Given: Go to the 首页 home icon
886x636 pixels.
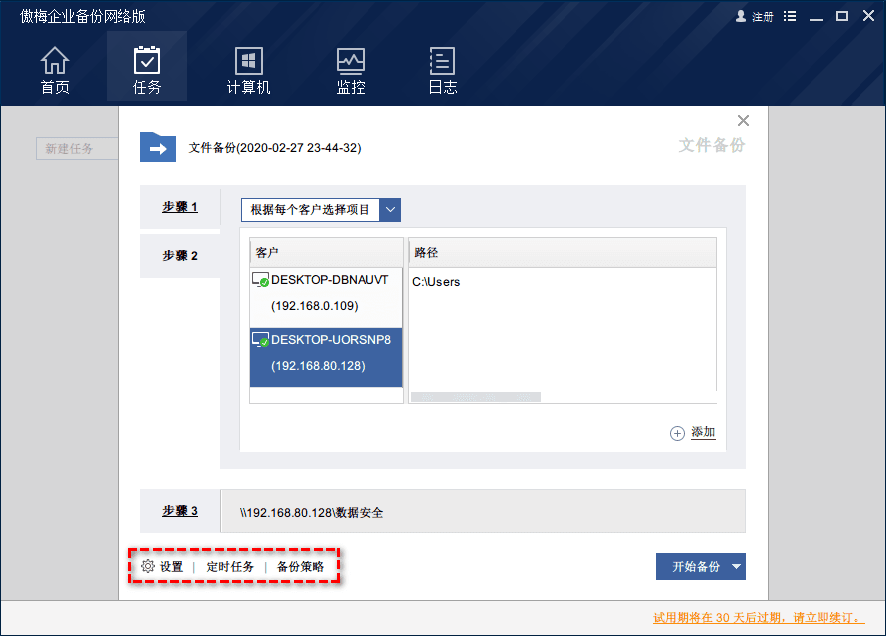Looking at the screenshot, I should click(55, 60).
